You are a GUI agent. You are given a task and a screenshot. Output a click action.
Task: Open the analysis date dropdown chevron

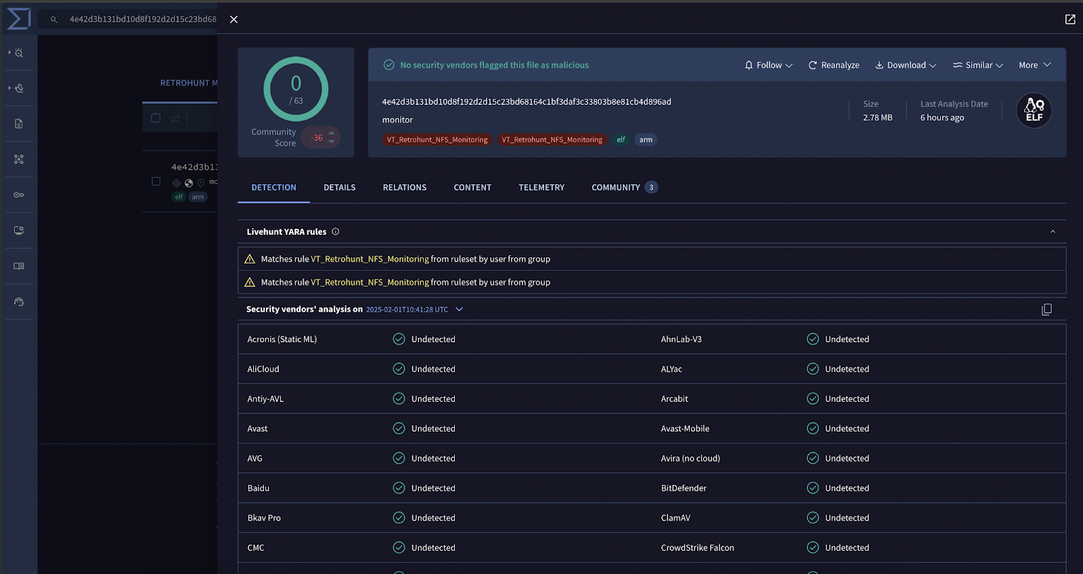click(x=459, y=310)
